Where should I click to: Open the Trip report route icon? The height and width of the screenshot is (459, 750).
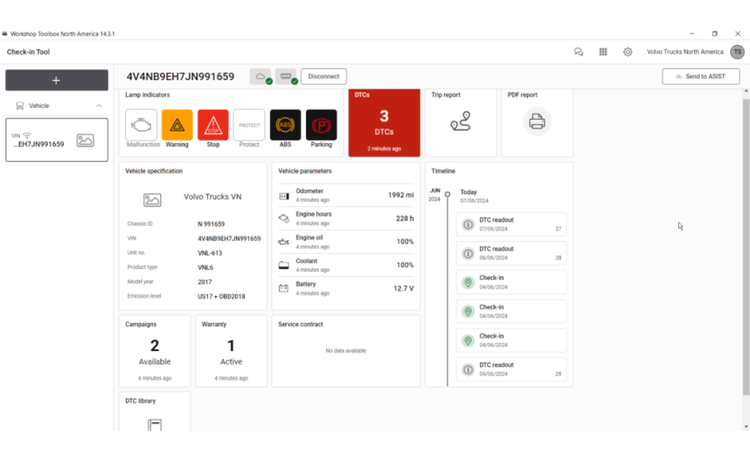(x=460, y=121)
